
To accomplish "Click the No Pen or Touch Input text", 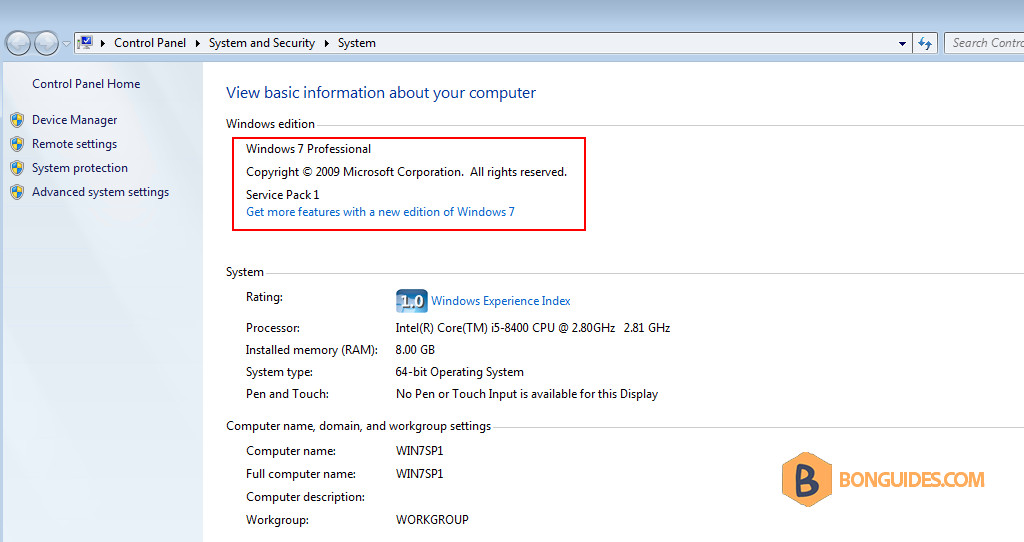I will pos(526,394).
